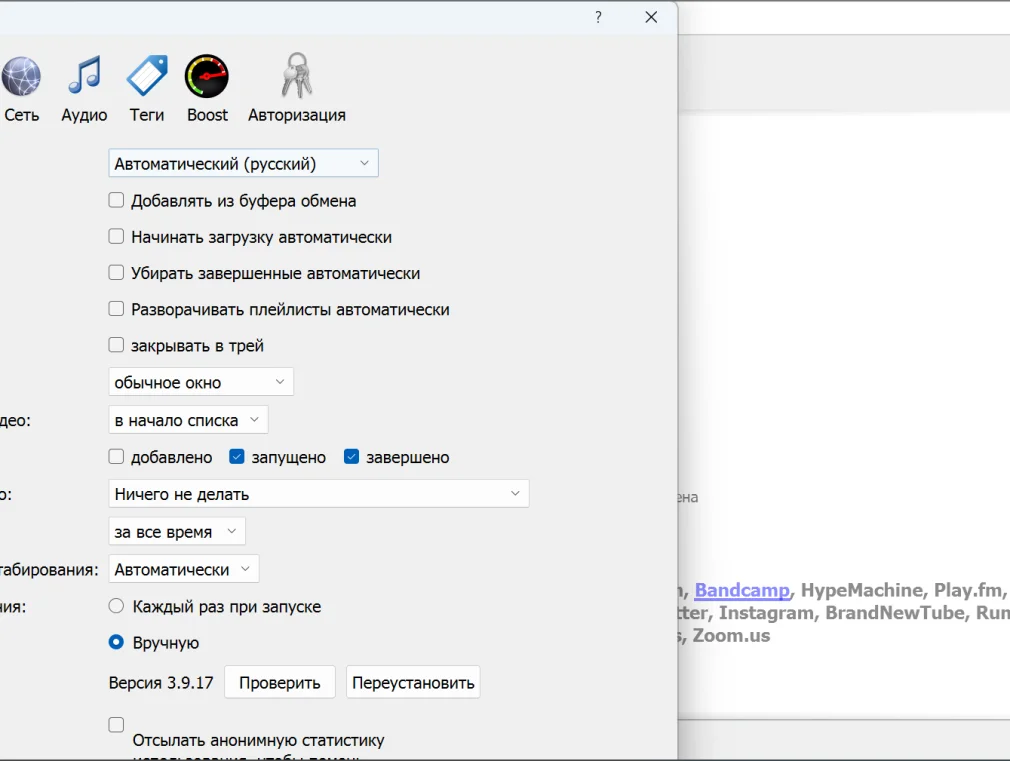Enable 'Начинать загрузку автоматически' checkbox
This screenshot has height=761, width=1010.
[x=117, y=237]
